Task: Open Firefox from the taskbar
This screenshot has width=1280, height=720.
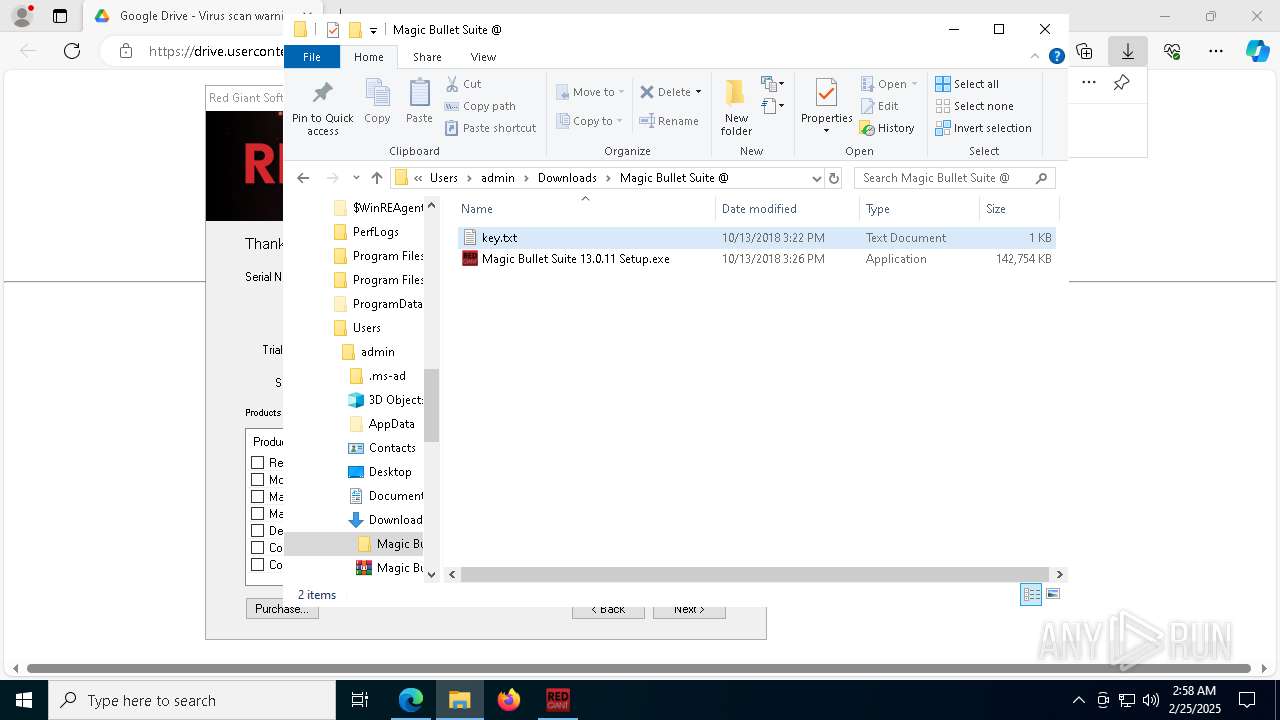Action: 509,700
